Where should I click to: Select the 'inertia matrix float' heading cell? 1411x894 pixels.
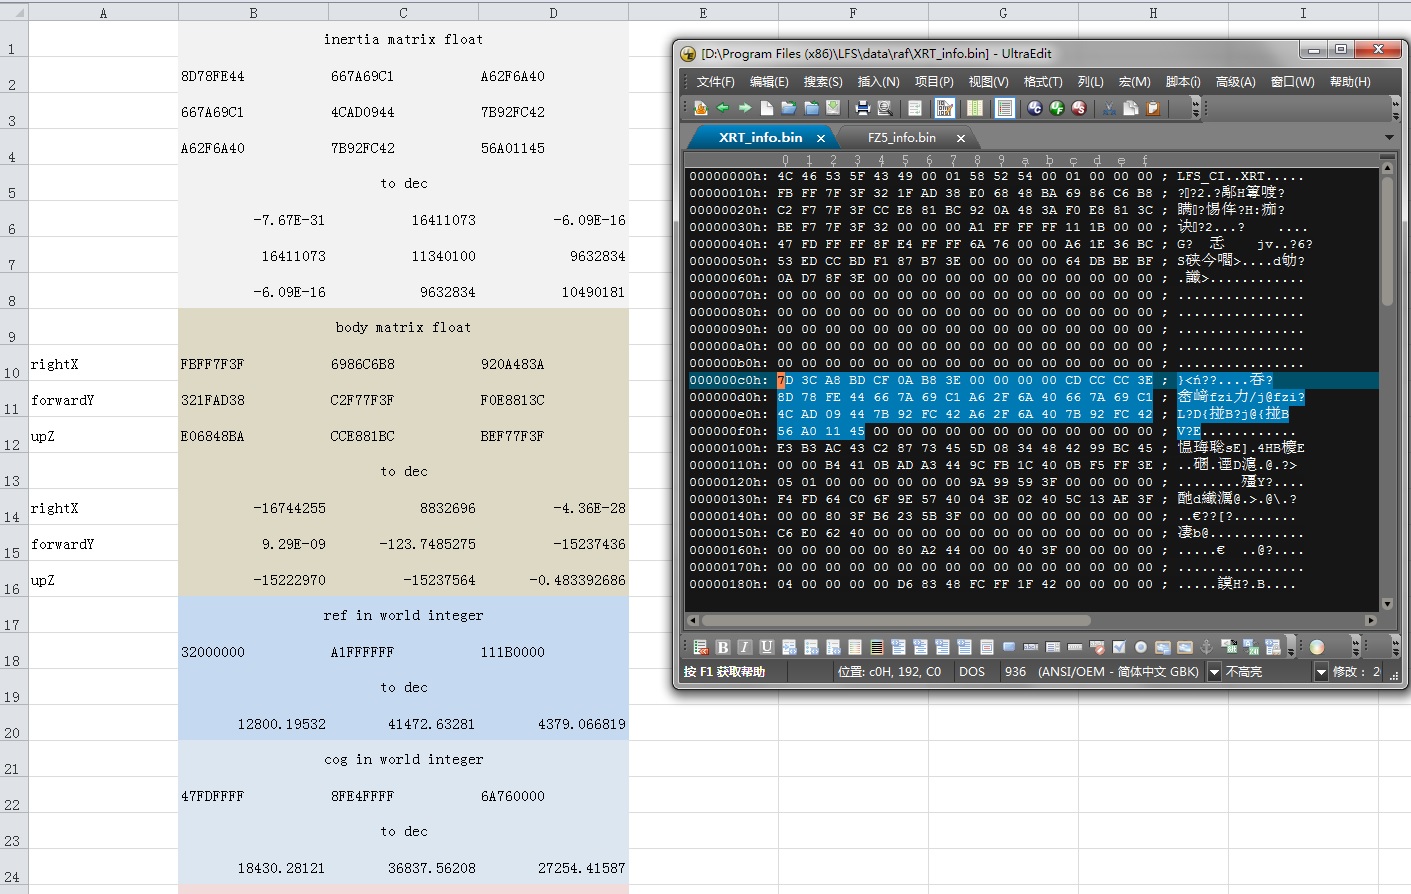(x=403, y=39)
